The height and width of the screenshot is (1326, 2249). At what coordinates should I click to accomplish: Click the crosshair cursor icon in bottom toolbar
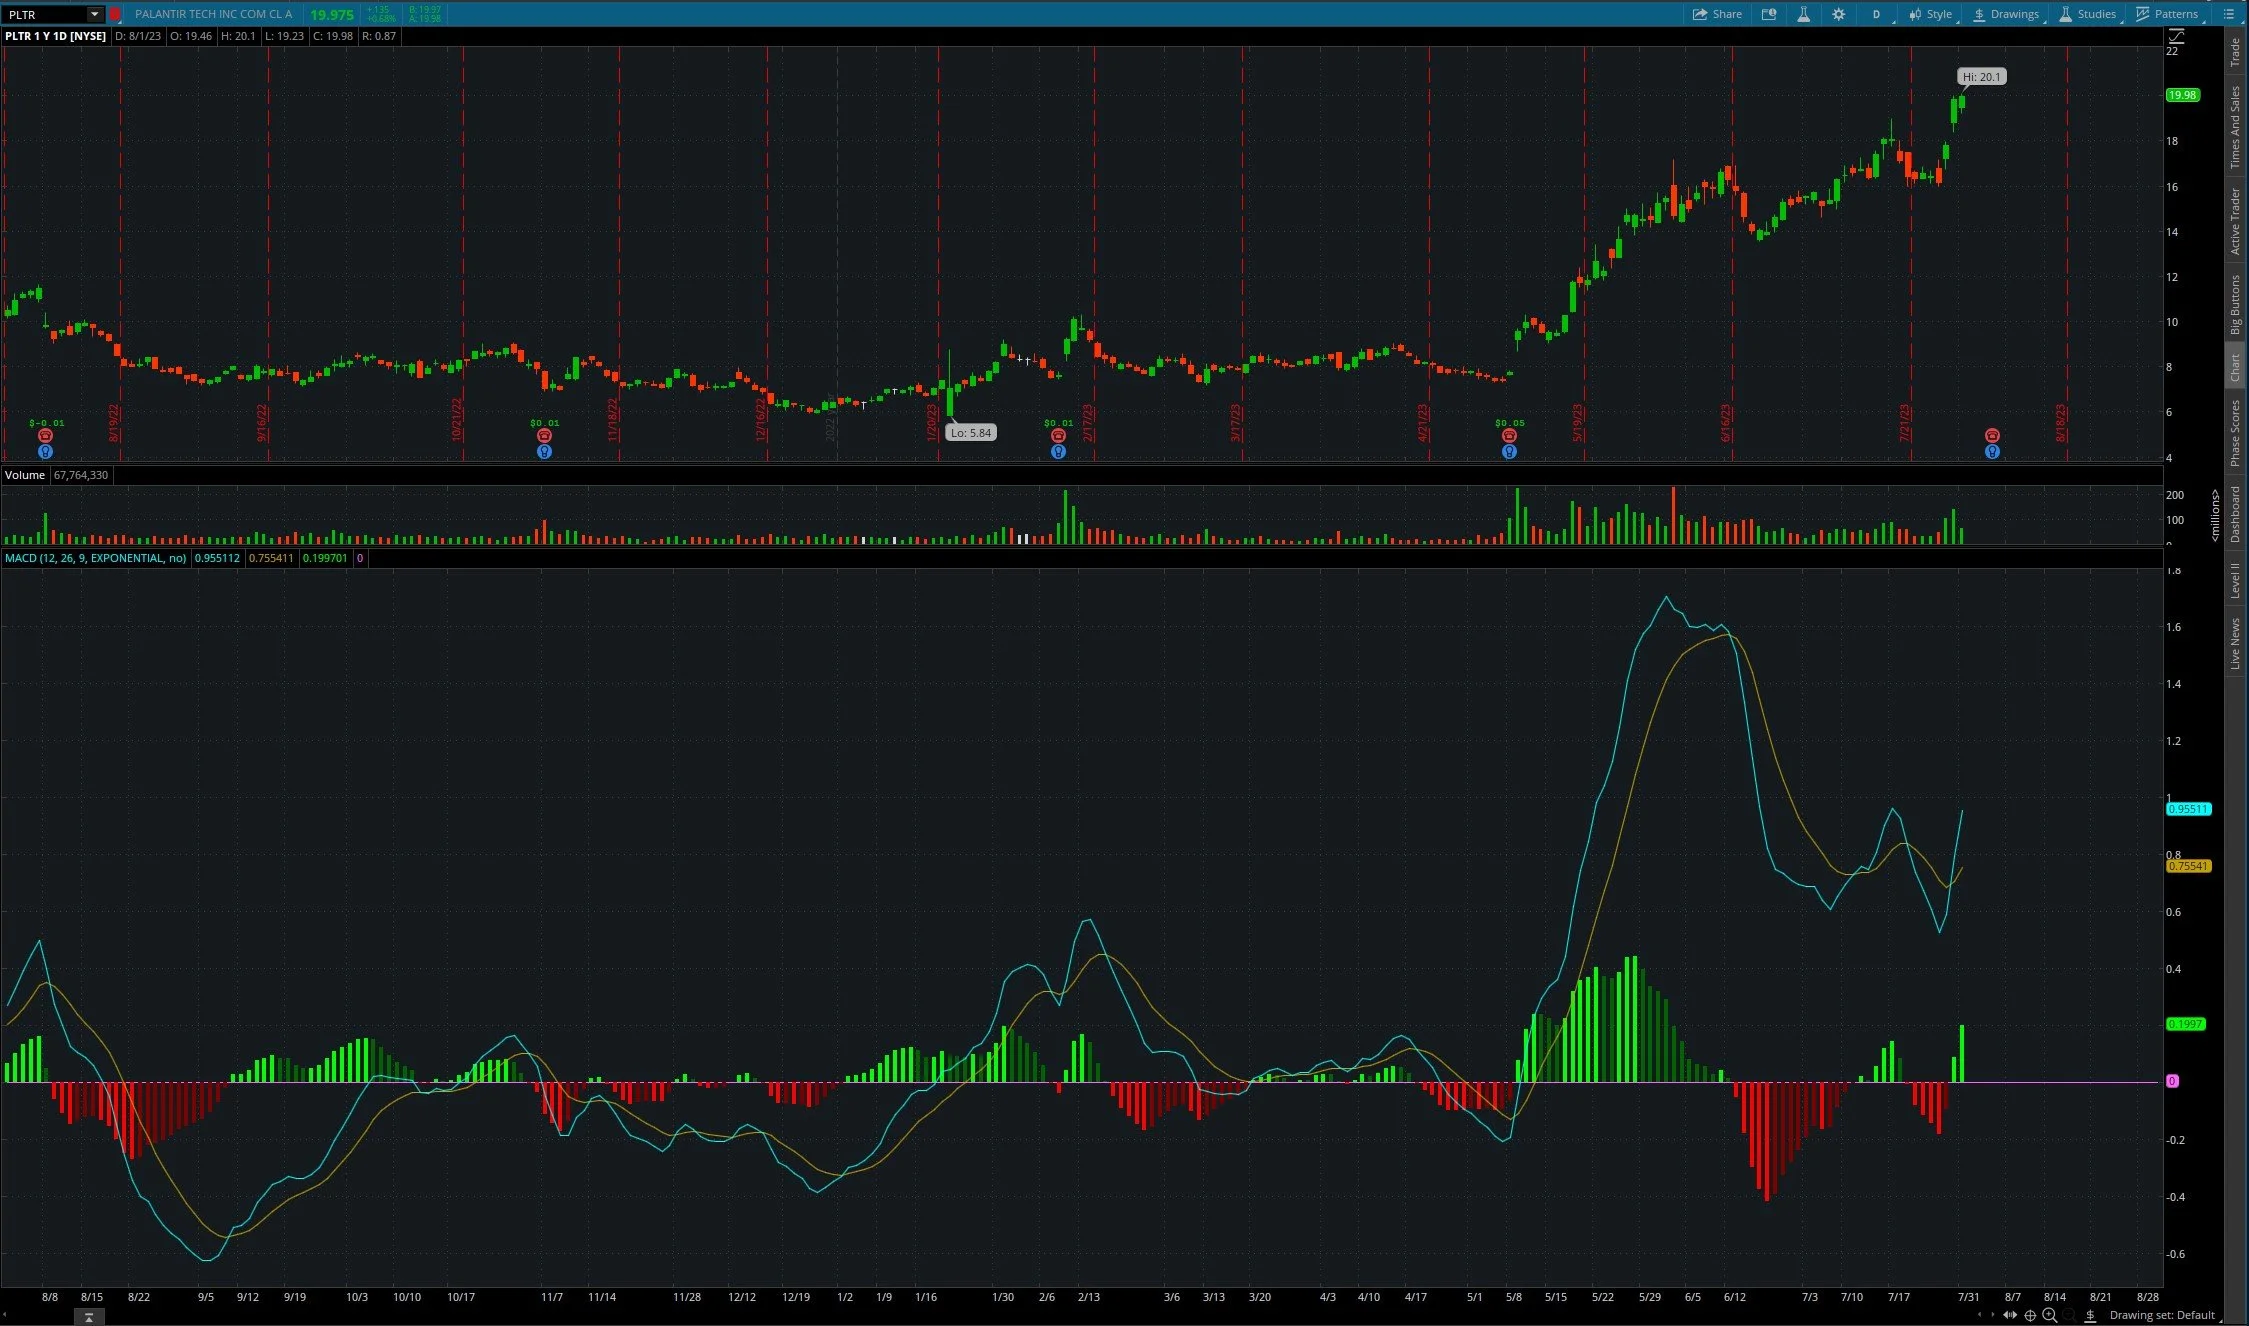(2031, 1316)
